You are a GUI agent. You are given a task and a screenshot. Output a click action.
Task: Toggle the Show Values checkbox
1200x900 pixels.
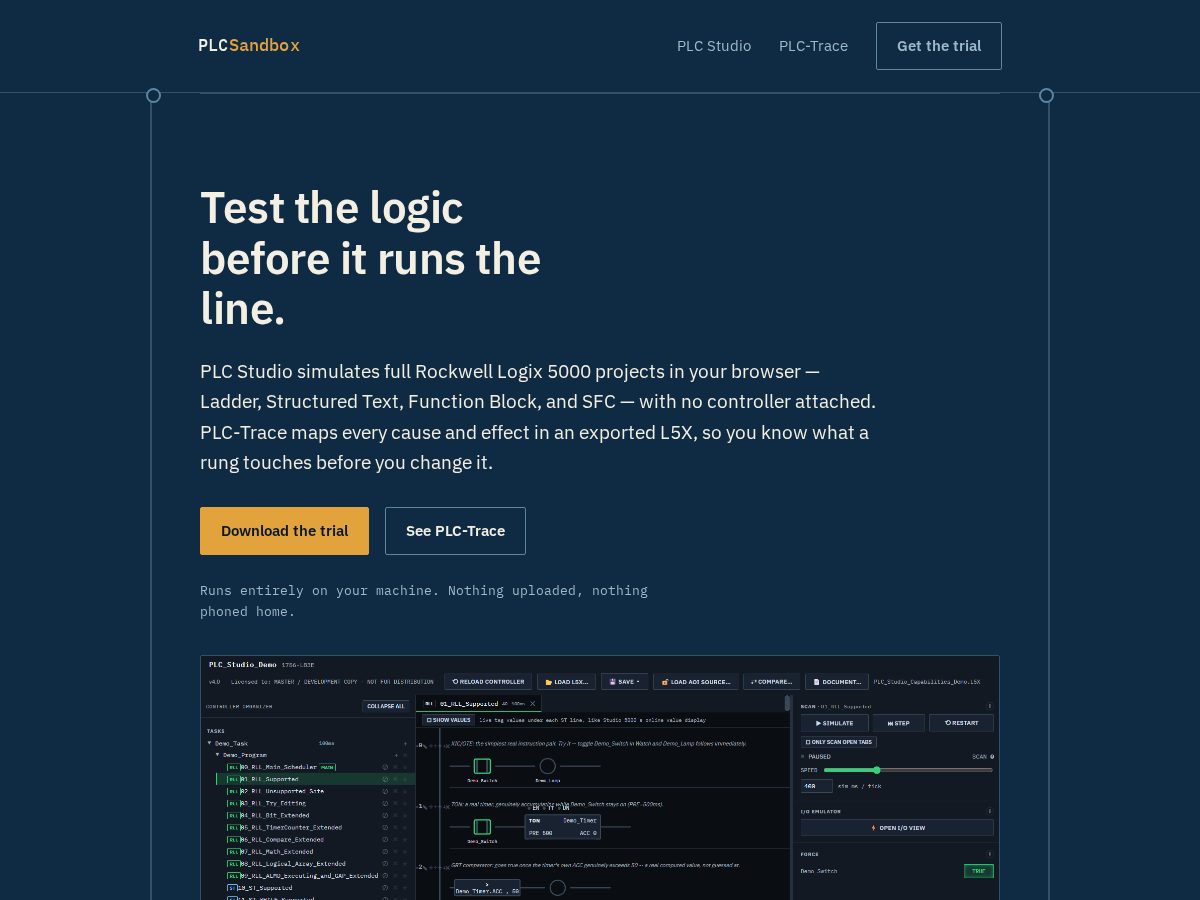448,720
